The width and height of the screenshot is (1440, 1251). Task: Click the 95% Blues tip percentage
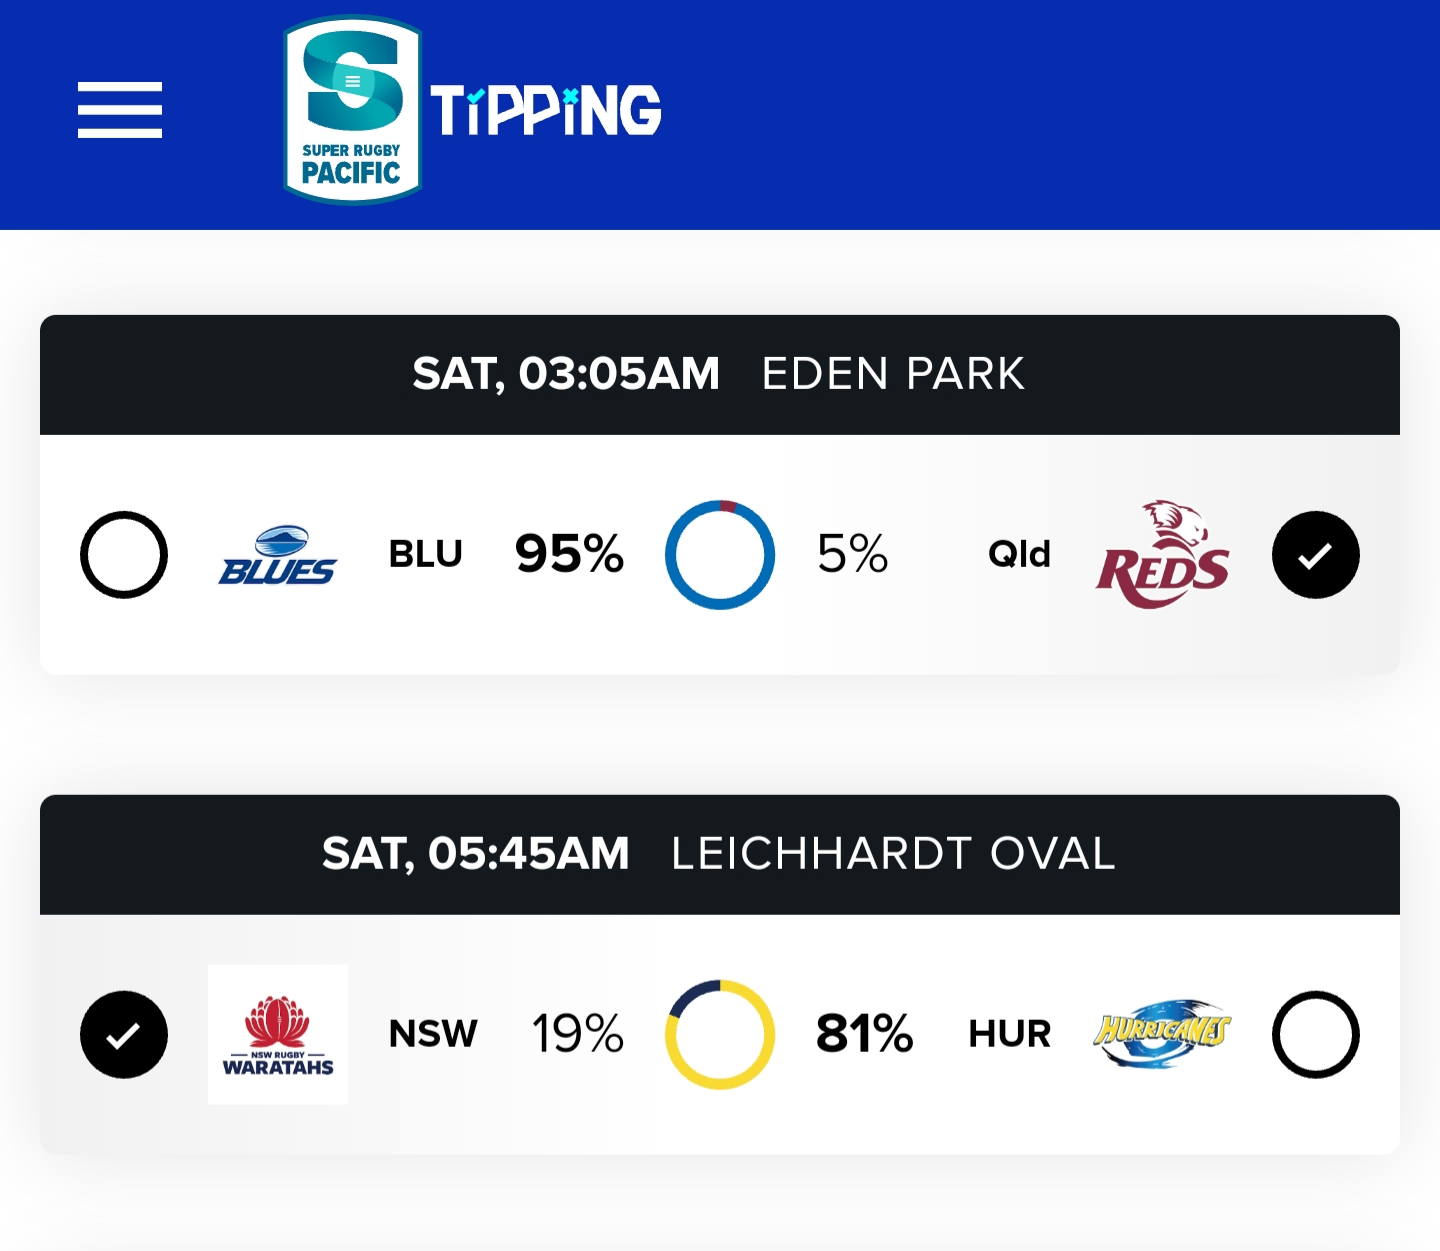[x=569, y=554]
